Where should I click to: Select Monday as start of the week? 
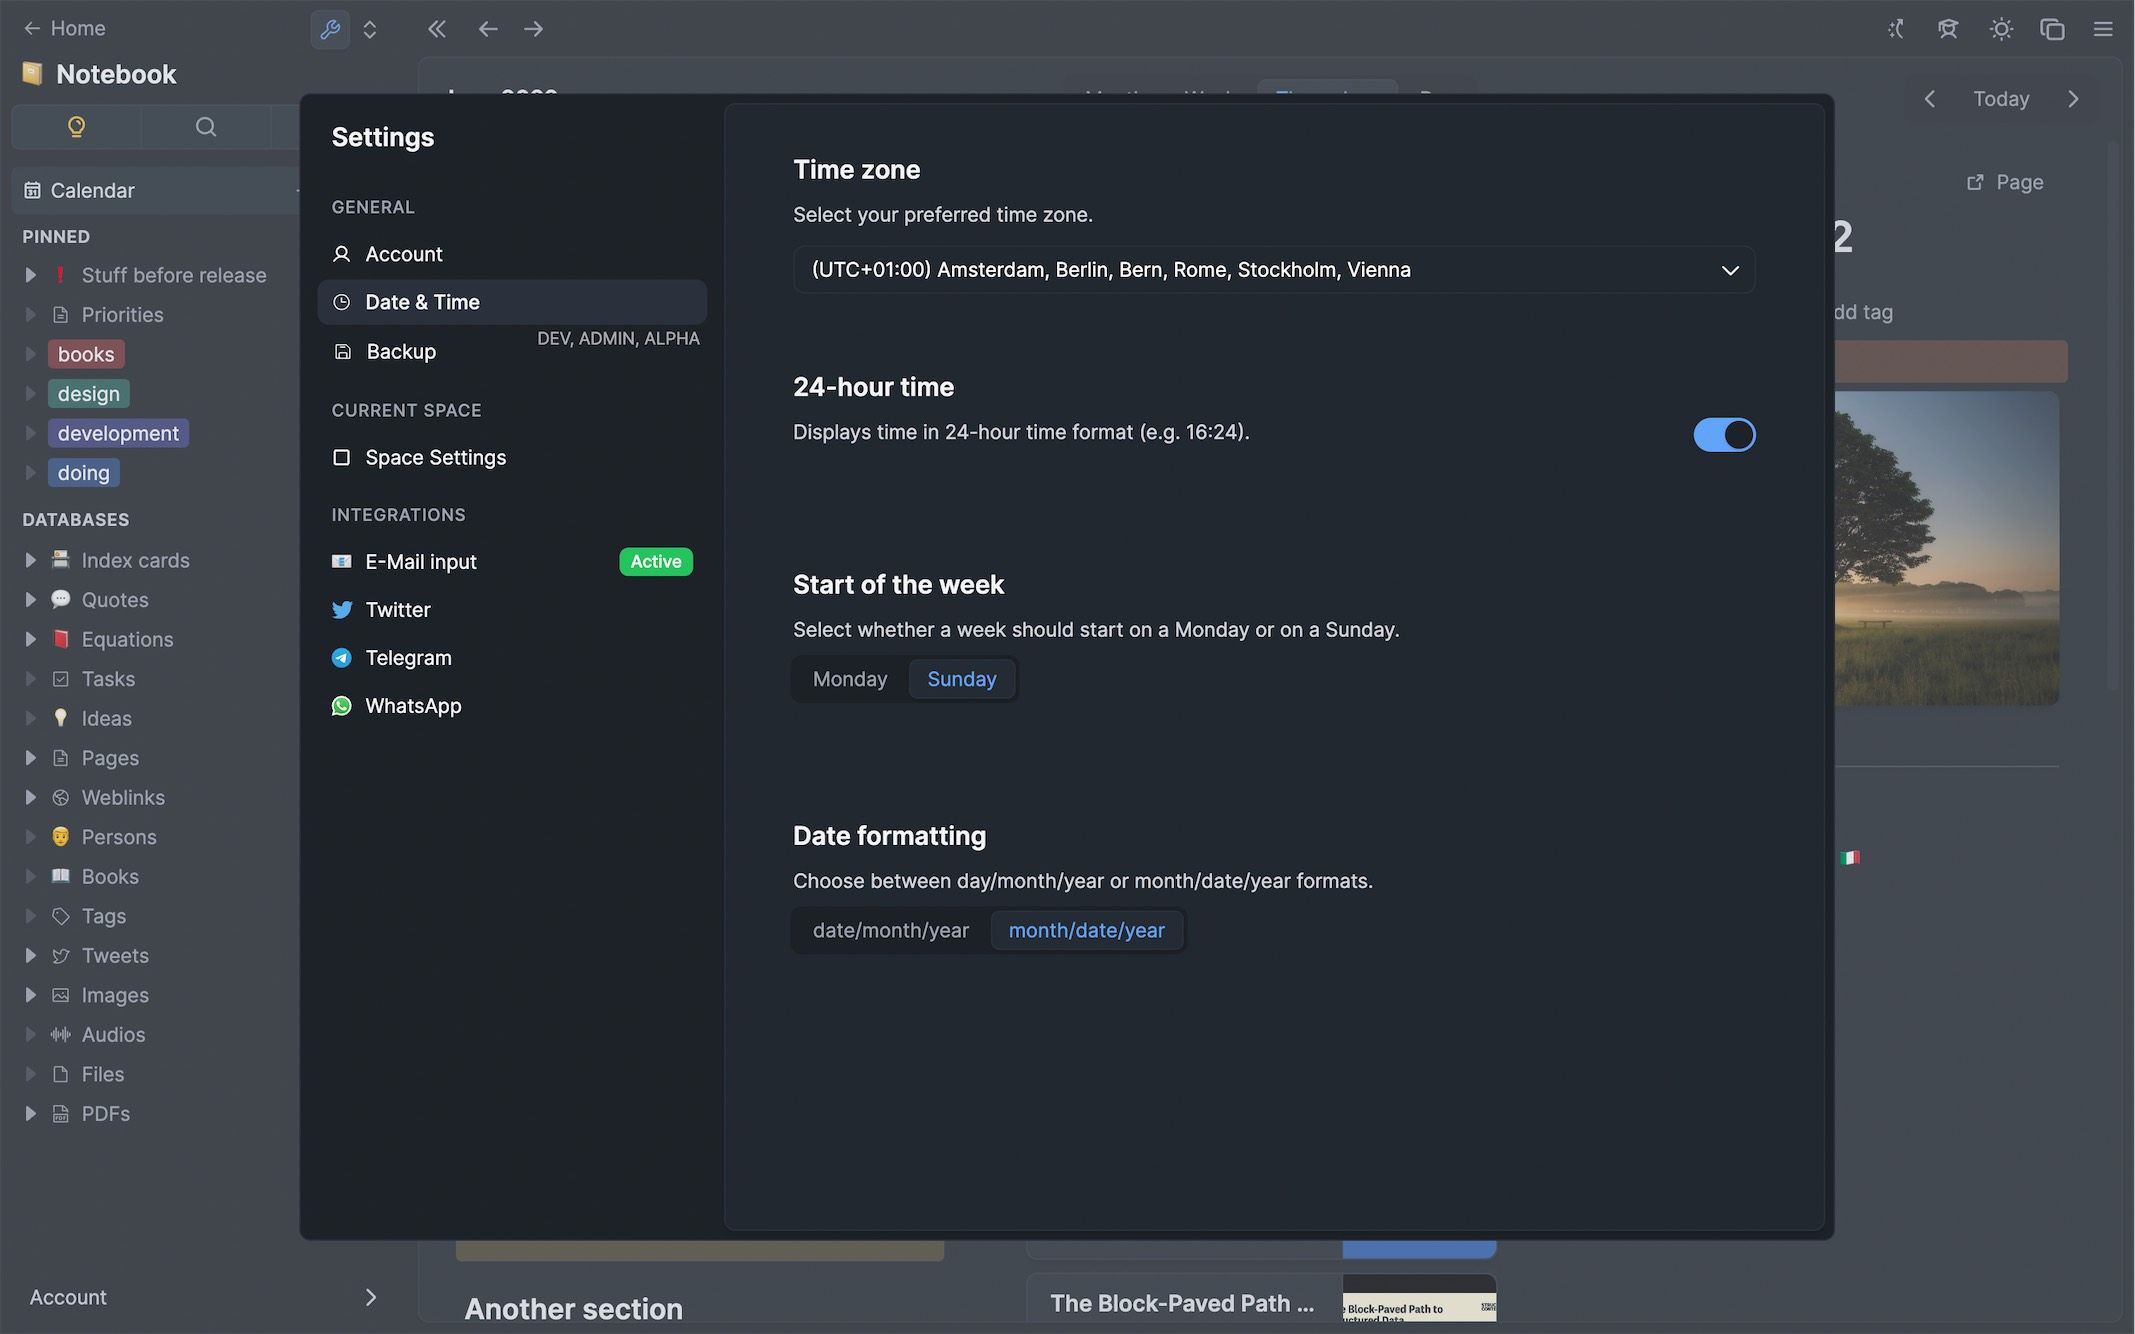click(x=849, y=679)
